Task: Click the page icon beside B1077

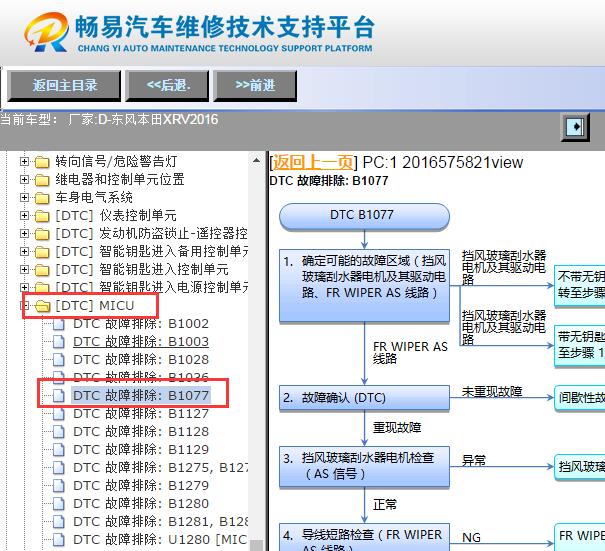Action: [59, 396]
